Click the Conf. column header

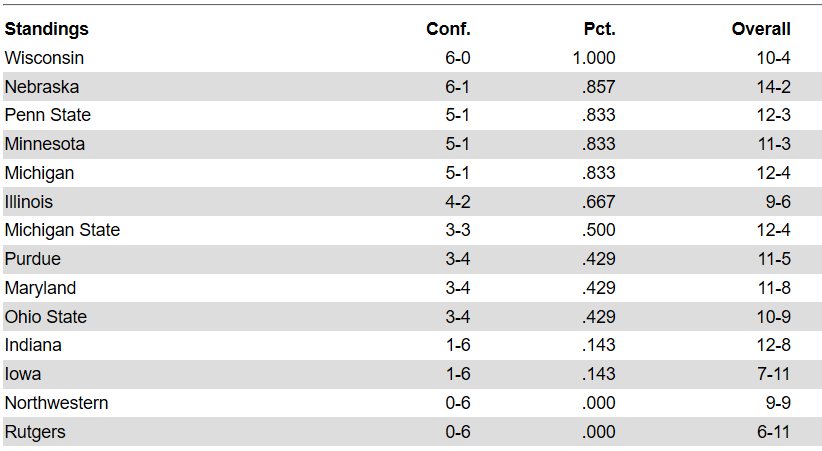tap(448, 29)
